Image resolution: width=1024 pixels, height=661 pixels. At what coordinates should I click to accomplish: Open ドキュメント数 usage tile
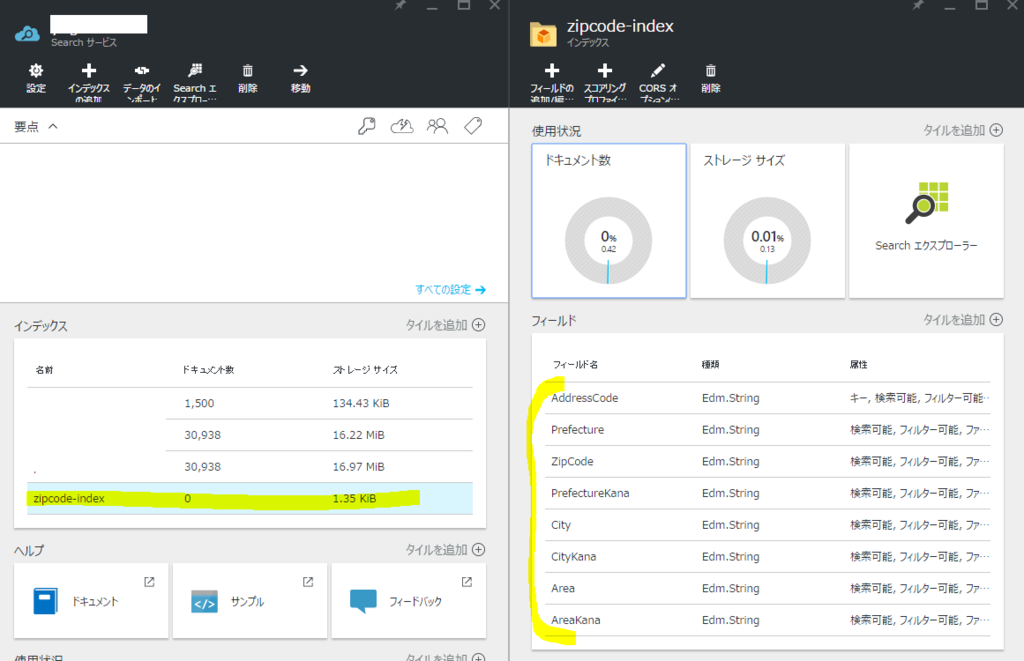pyautogui.click(x=609, y=221)
